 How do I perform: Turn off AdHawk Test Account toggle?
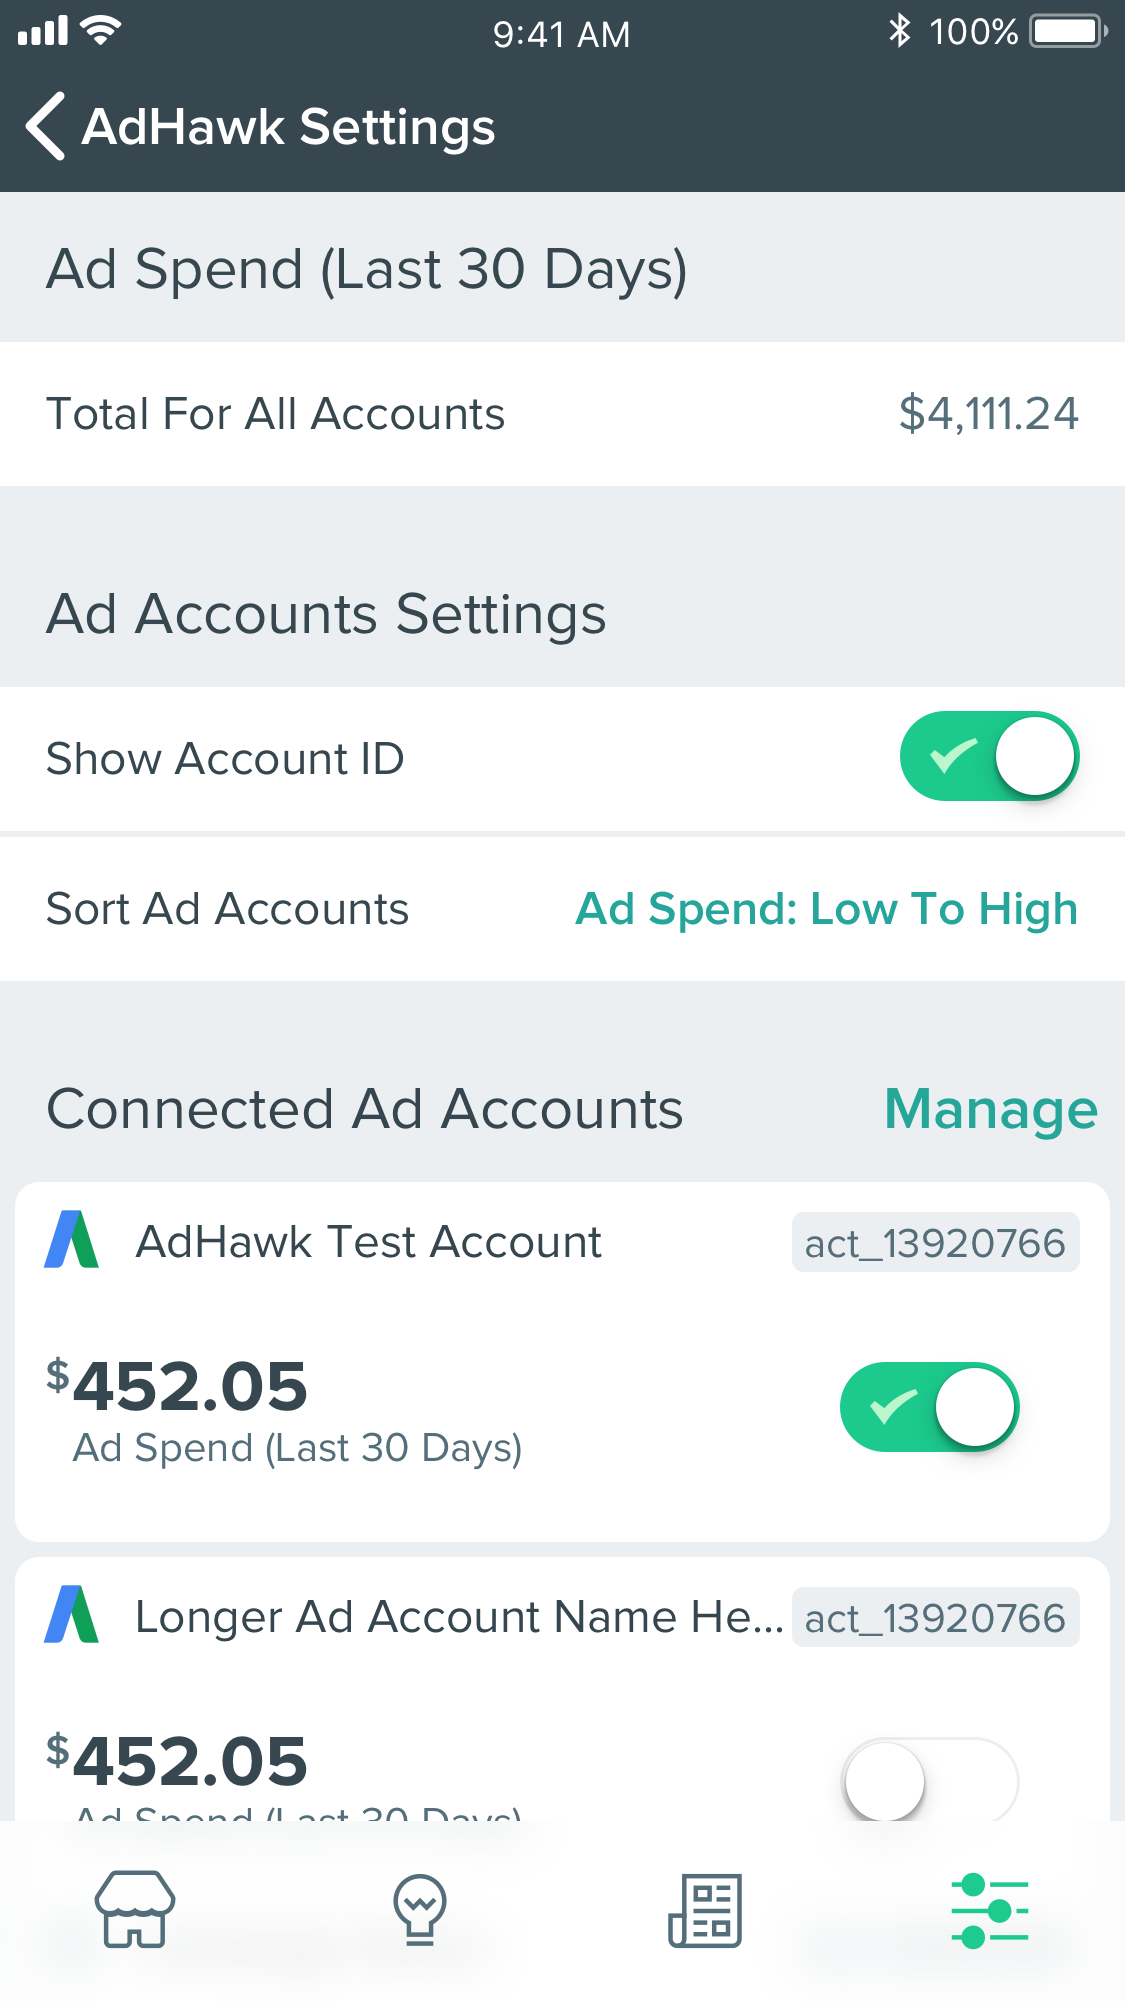(x=929, y=1407)
